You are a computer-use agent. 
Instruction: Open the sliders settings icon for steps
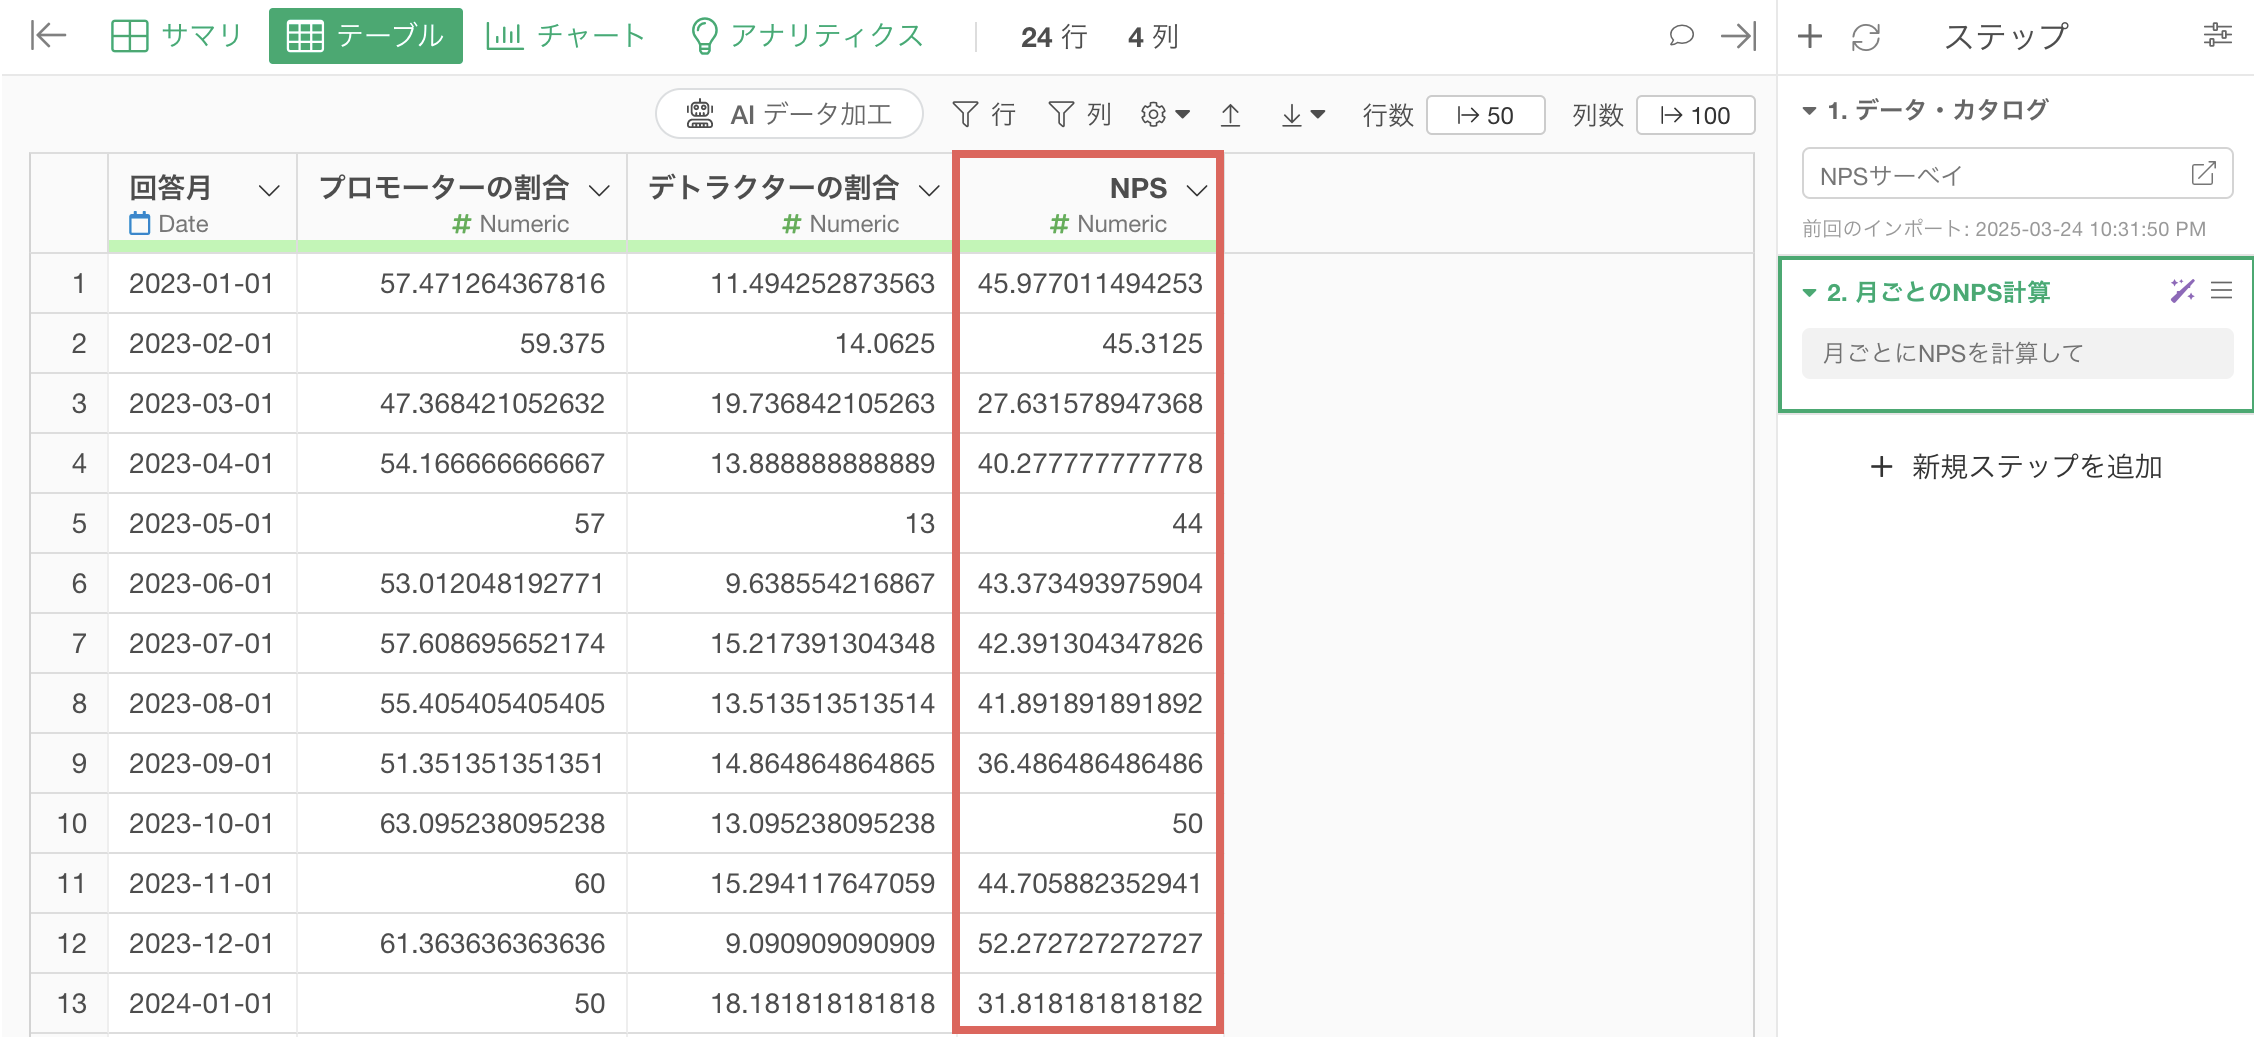coord(2217,36)
